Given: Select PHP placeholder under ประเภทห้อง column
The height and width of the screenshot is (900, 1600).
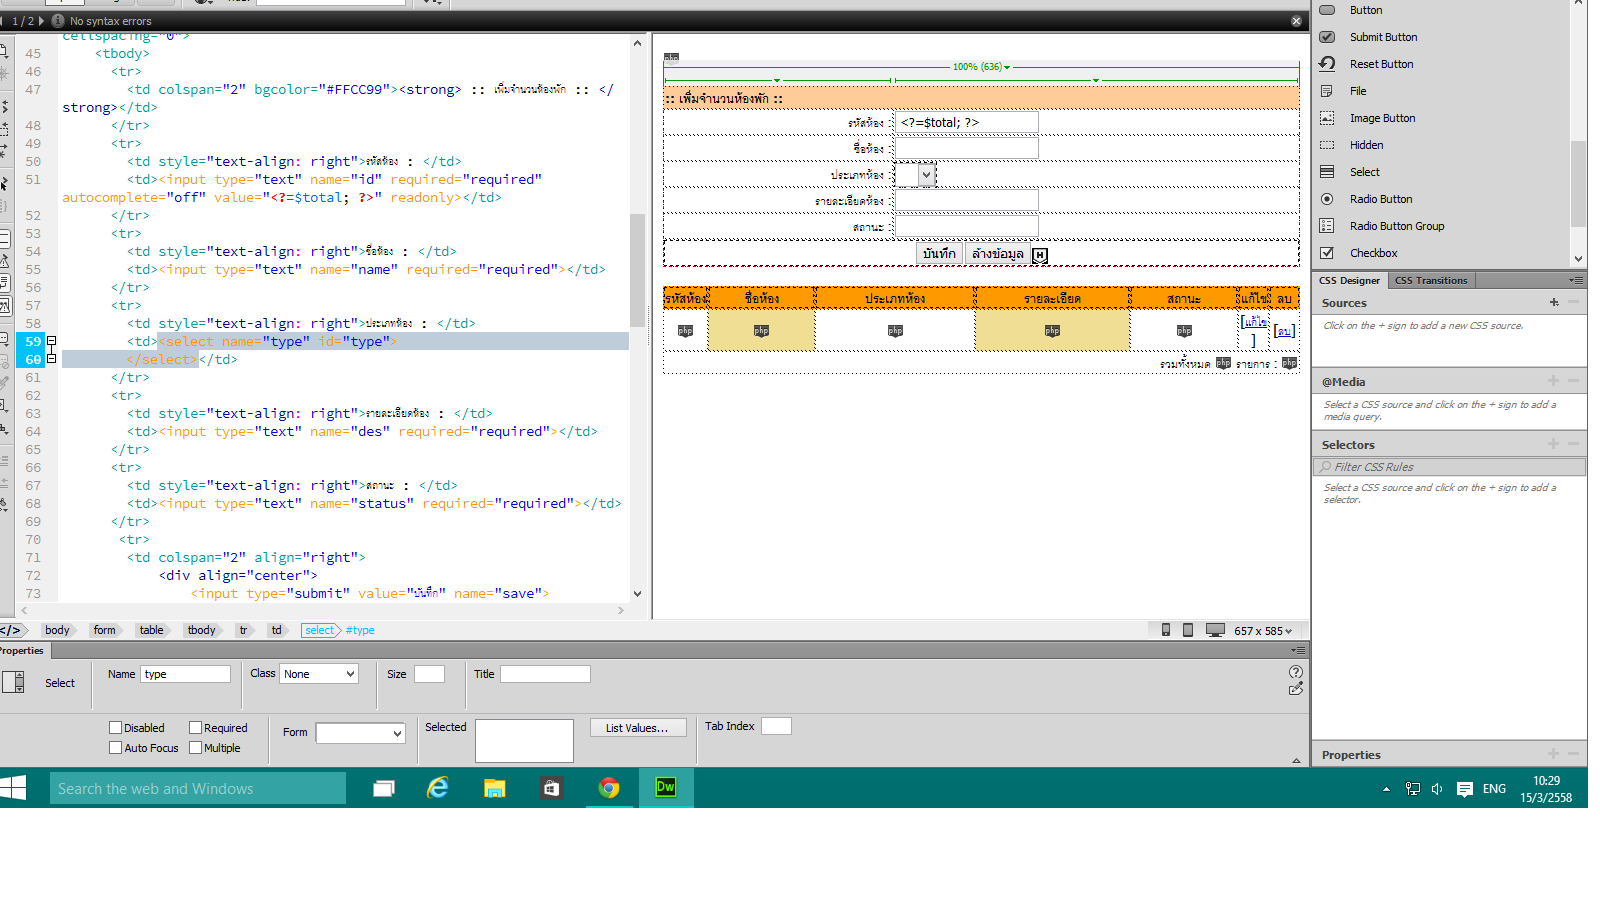Looking at the screenshot, I should (895, 331).
